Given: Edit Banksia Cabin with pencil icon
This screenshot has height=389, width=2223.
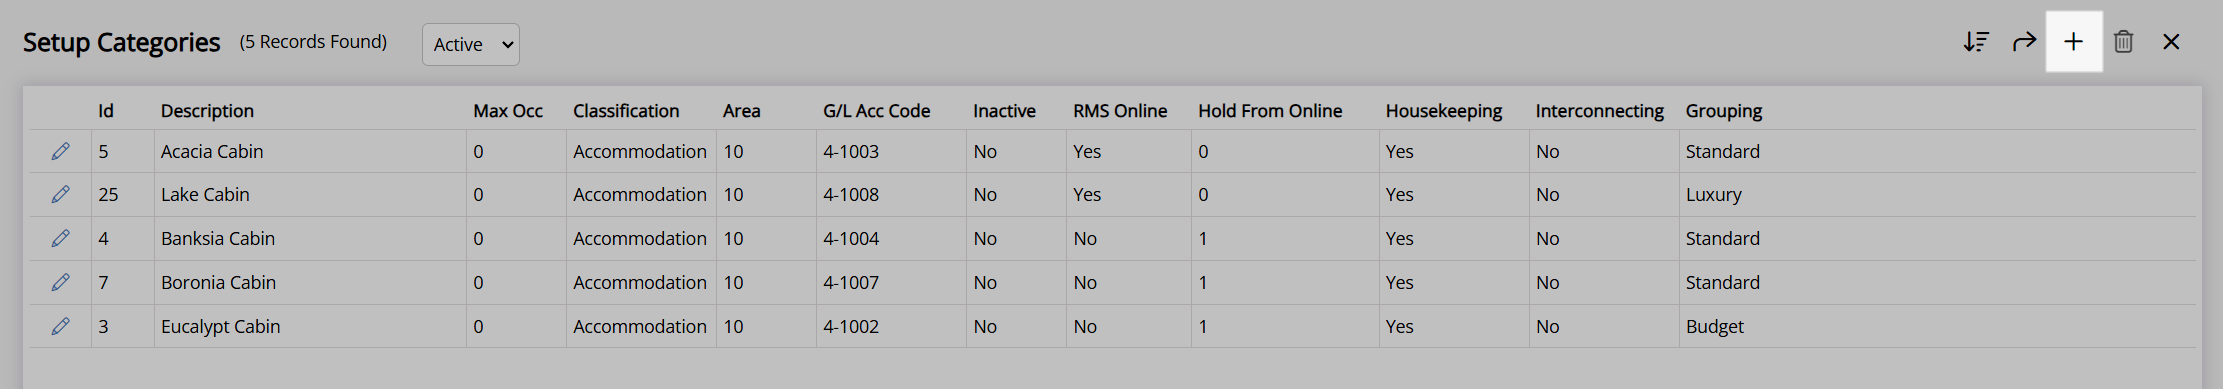Looking at the screenshot, I should (x=61, y=238).
